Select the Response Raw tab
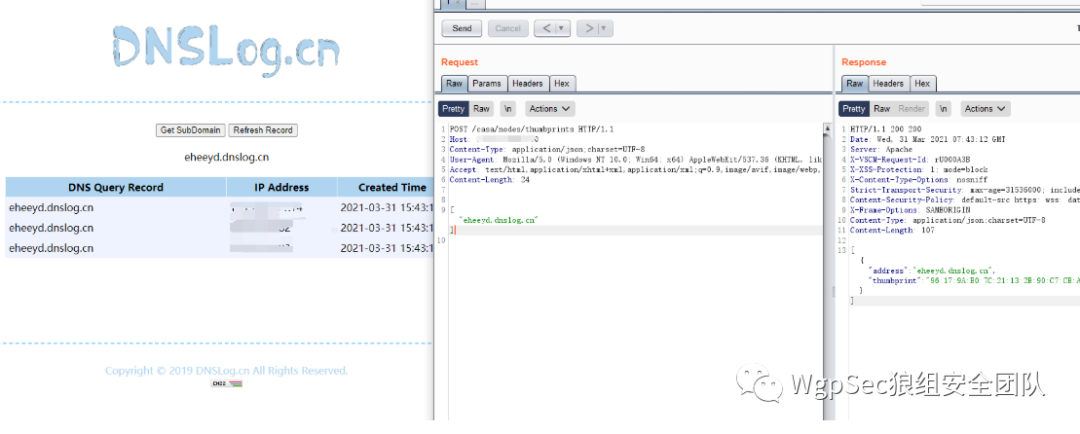The height and width of the screenshot is (434, 1080). pos(854,83)
